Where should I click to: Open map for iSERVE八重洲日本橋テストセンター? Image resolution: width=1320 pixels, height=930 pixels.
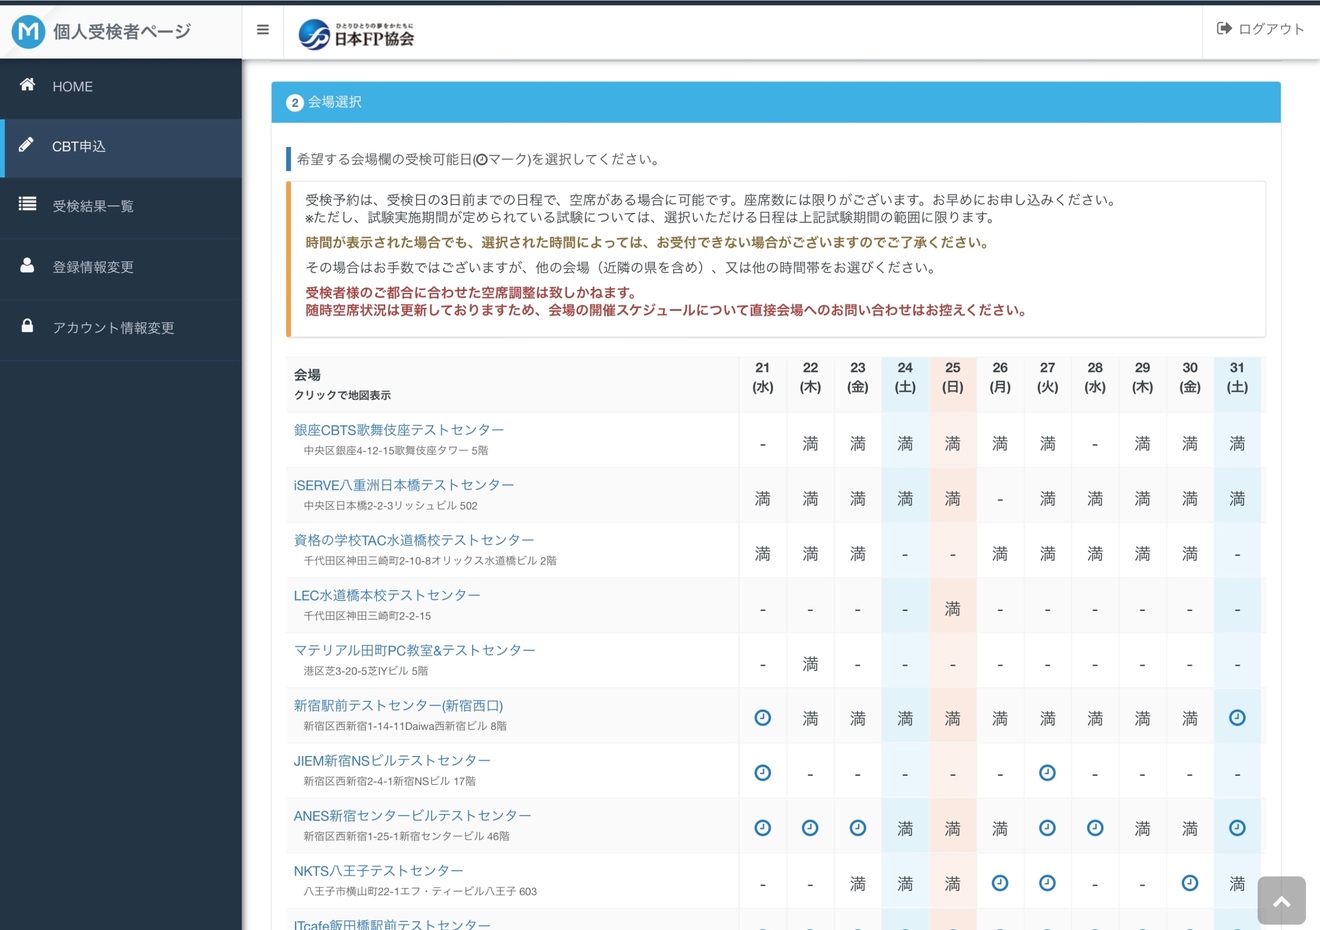click(x=404, y=485)
